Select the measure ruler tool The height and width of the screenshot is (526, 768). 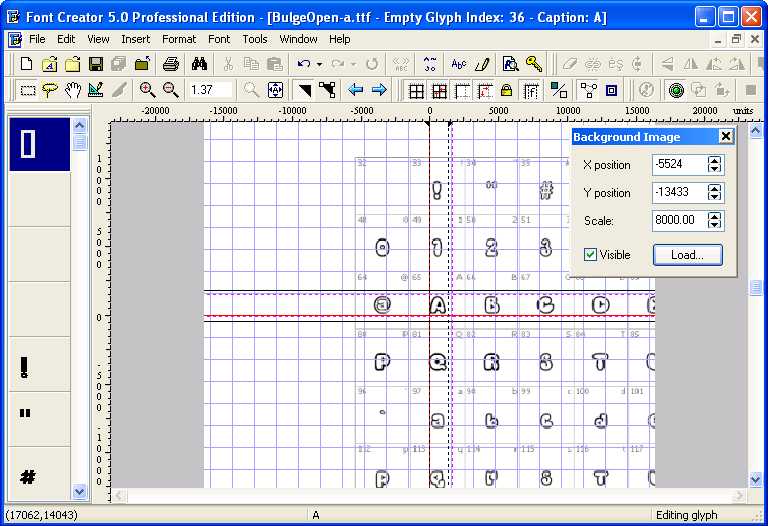(96, 90)
